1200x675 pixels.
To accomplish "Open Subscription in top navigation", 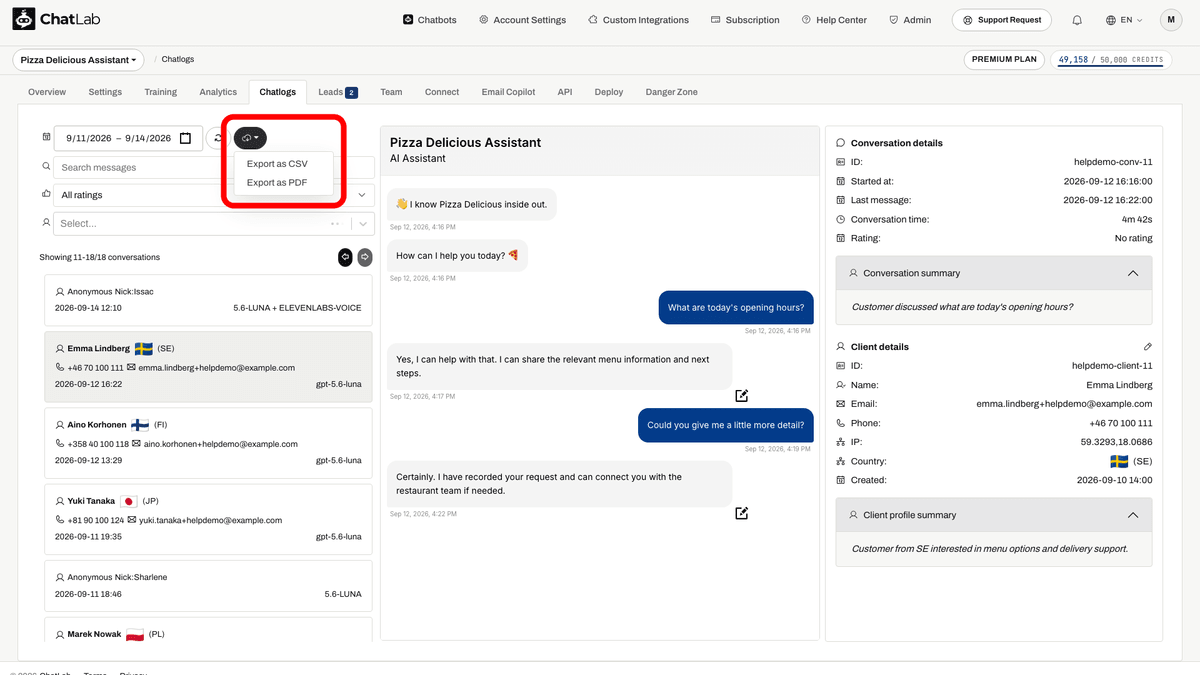I will point(745,20).
